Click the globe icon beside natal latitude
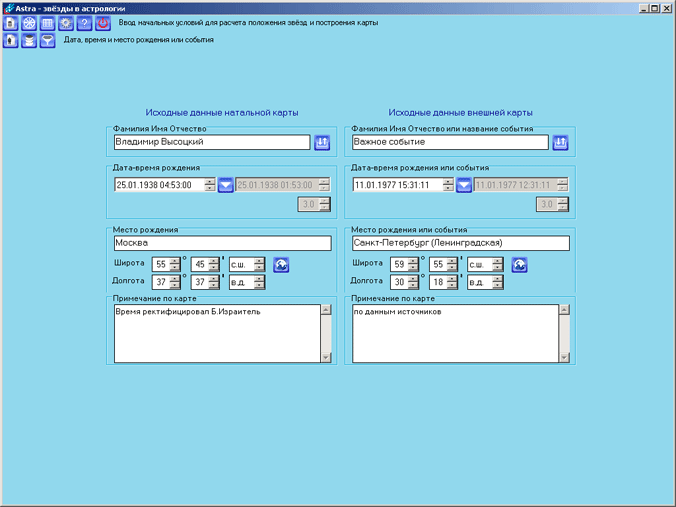Image resolution: width=676 pixels, height=507 pixels. (x=281, y=265)
